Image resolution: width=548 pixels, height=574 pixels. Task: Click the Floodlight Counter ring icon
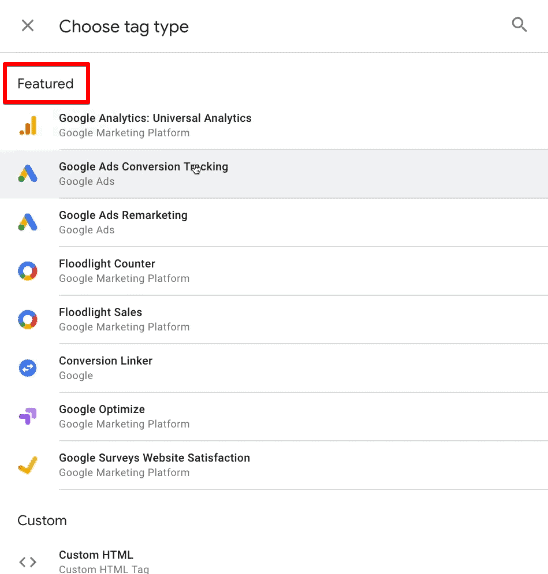[x=28, y=271]
